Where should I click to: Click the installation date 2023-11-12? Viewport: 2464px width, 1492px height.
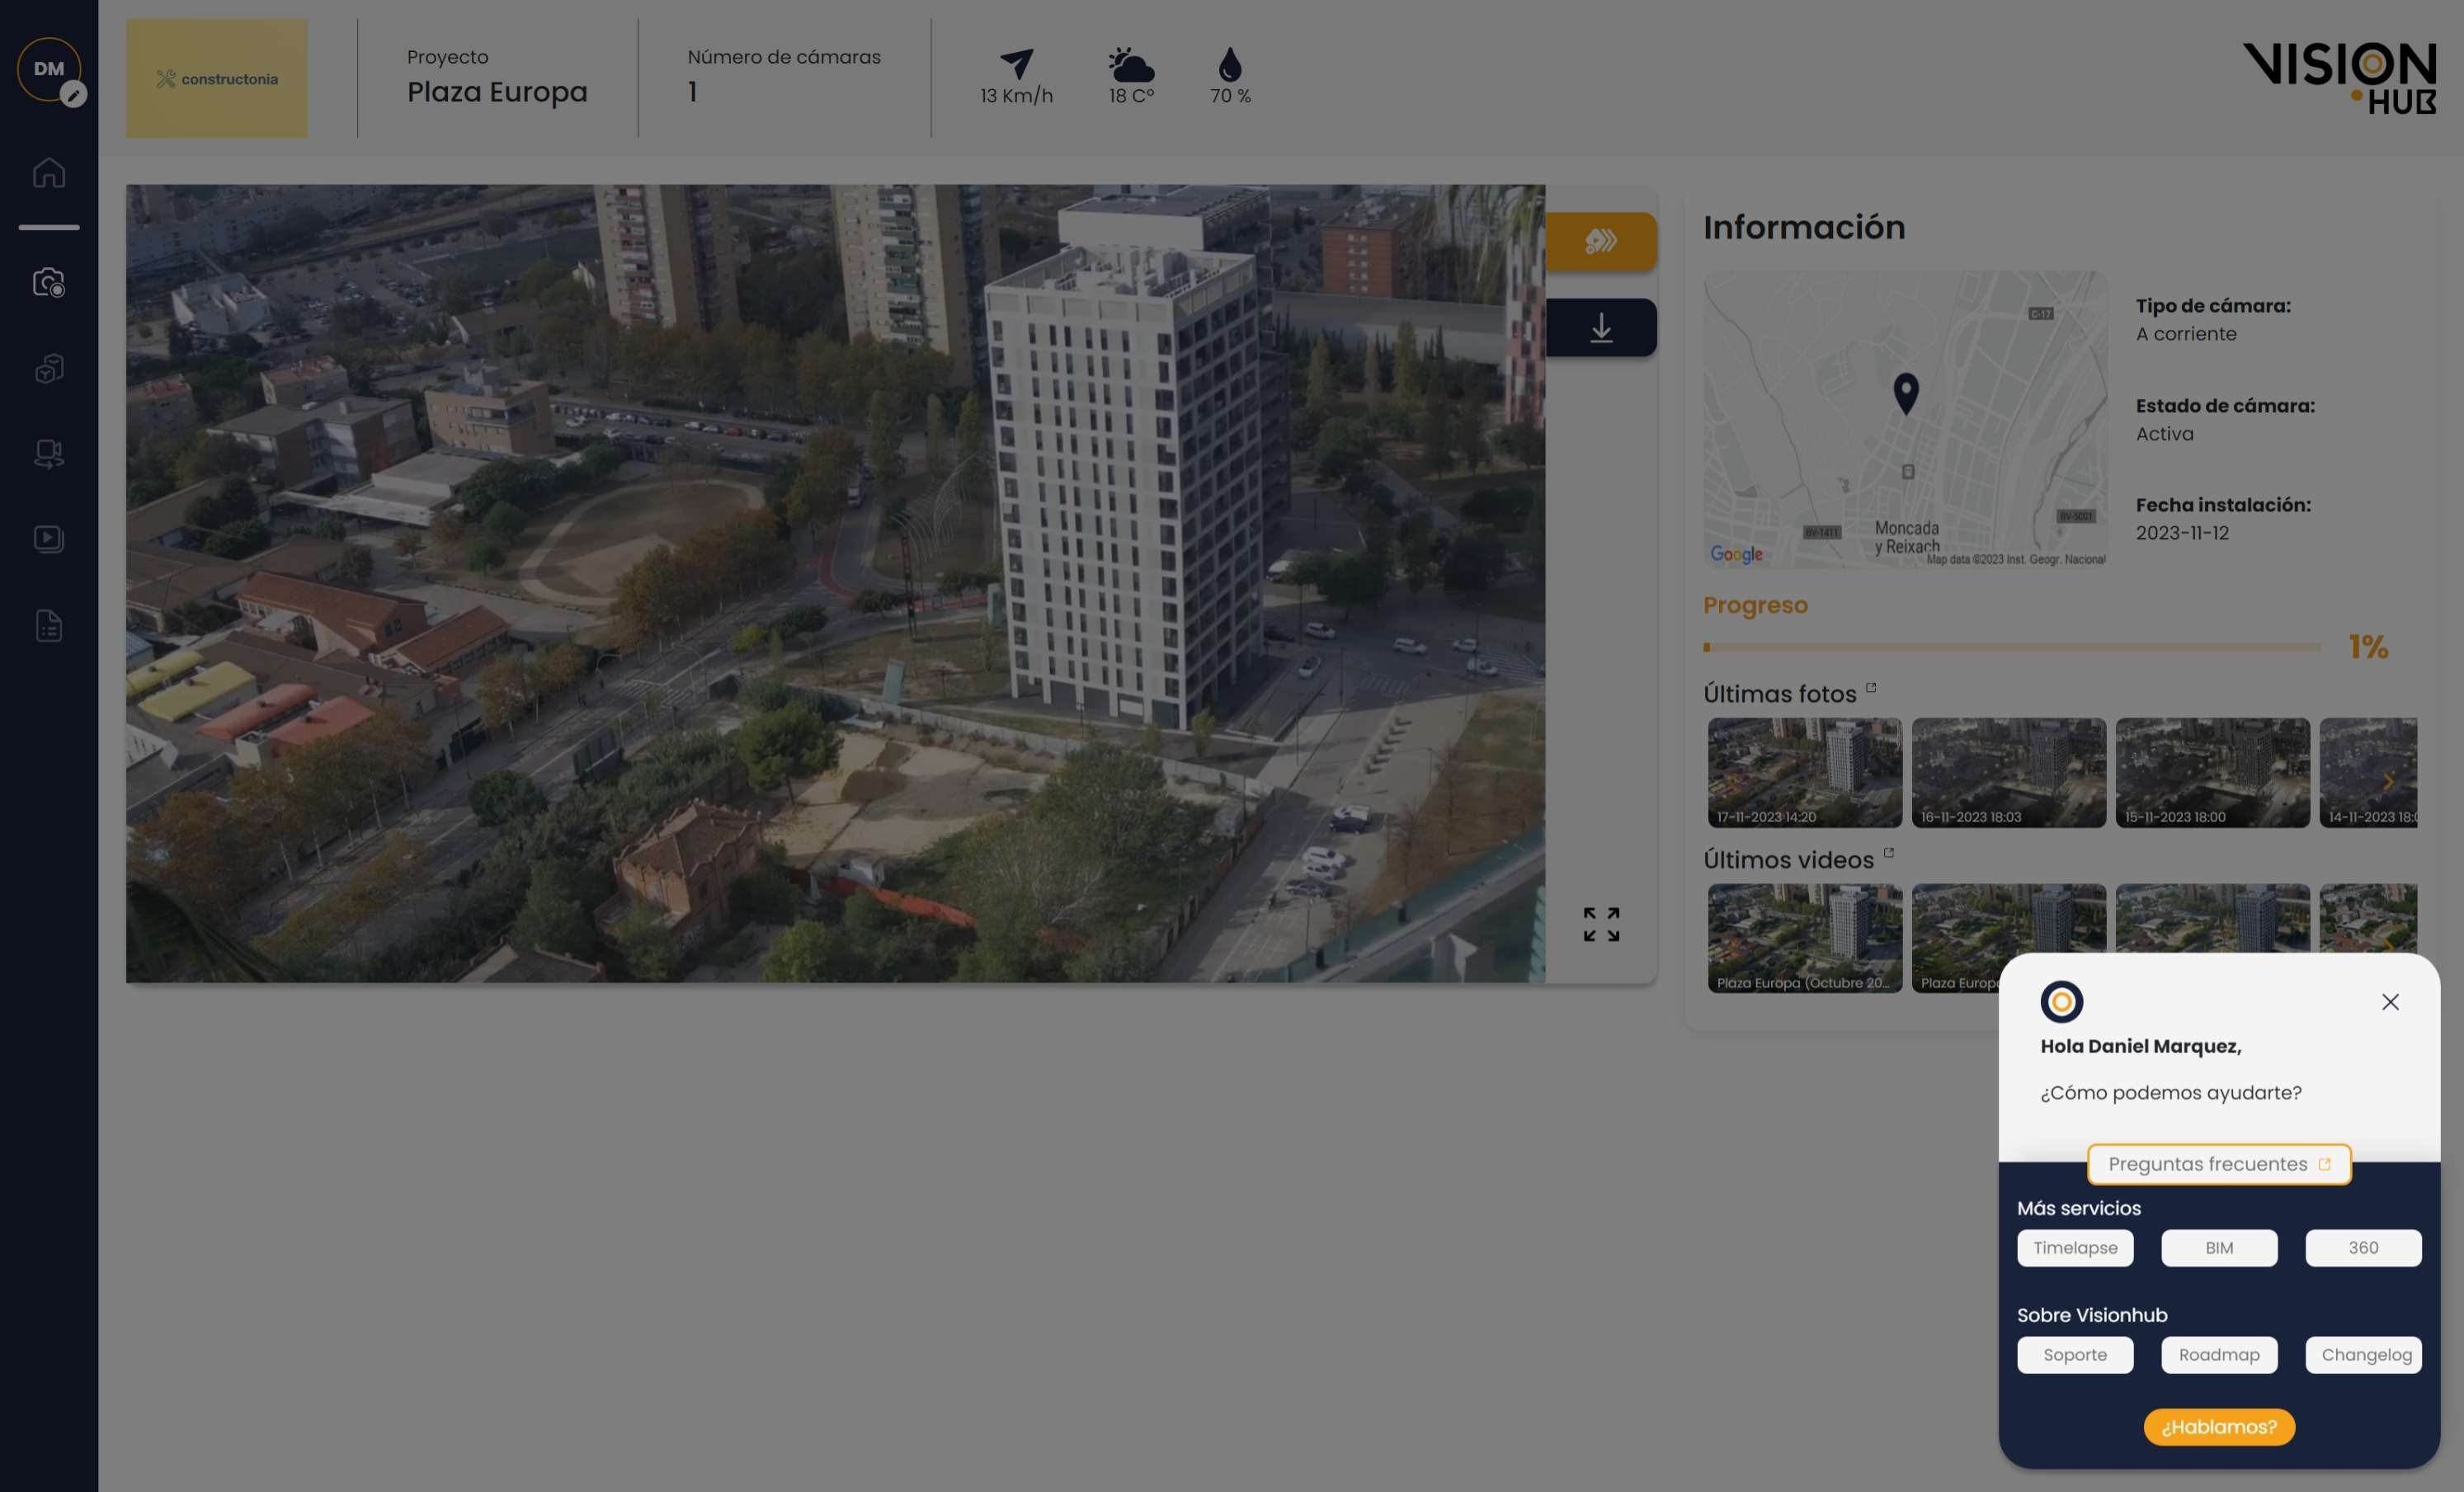(x=2182, y=533)
